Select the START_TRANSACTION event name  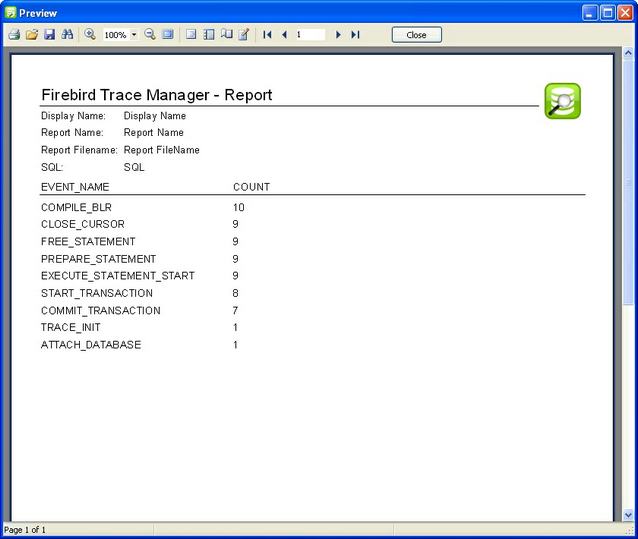pos(97,293)
